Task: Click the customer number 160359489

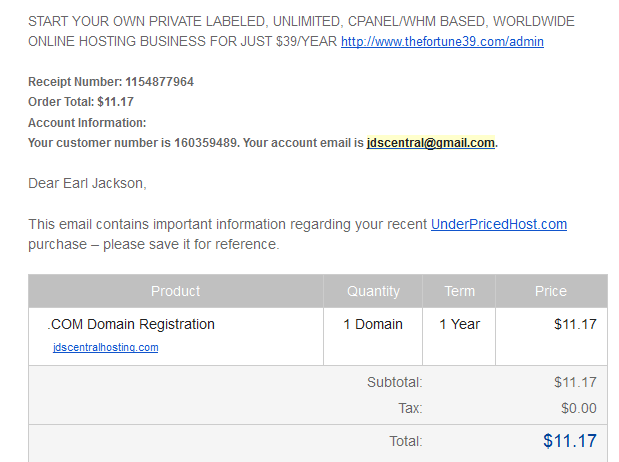Action: (205, 143)
